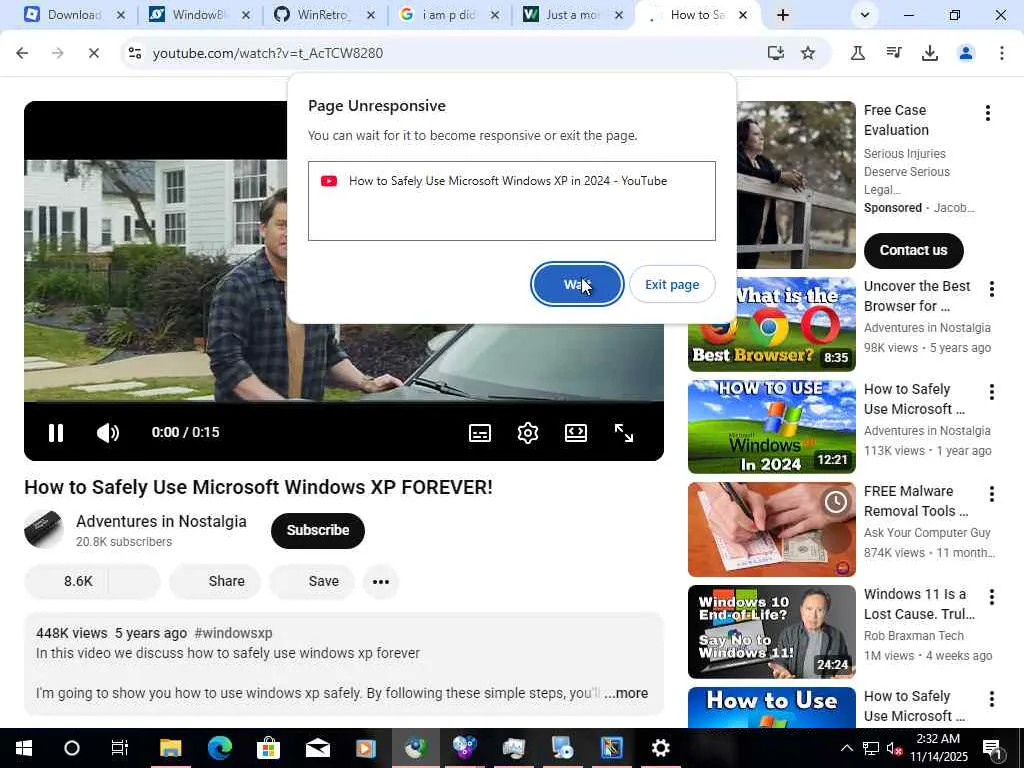The height and width of the screenshot is (768, 1024).
Task: Open Cortana search circle on the taskbar
Action: pyautogui.click(x=72, y=748)
